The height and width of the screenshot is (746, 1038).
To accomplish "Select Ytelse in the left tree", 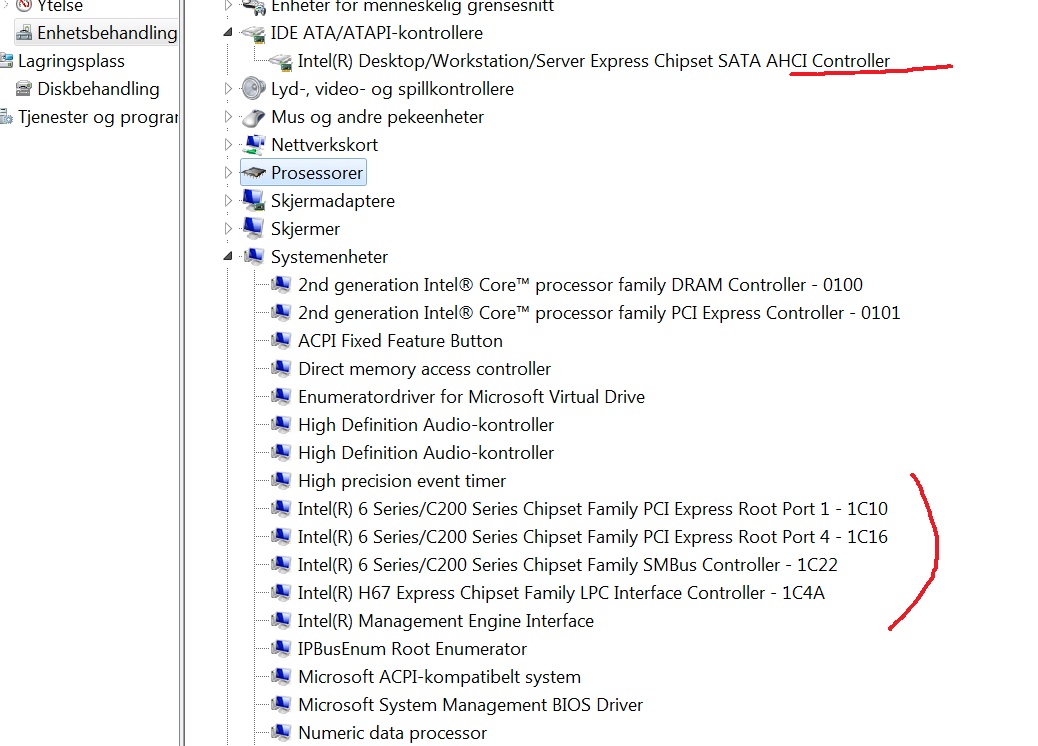I will 60,6.
